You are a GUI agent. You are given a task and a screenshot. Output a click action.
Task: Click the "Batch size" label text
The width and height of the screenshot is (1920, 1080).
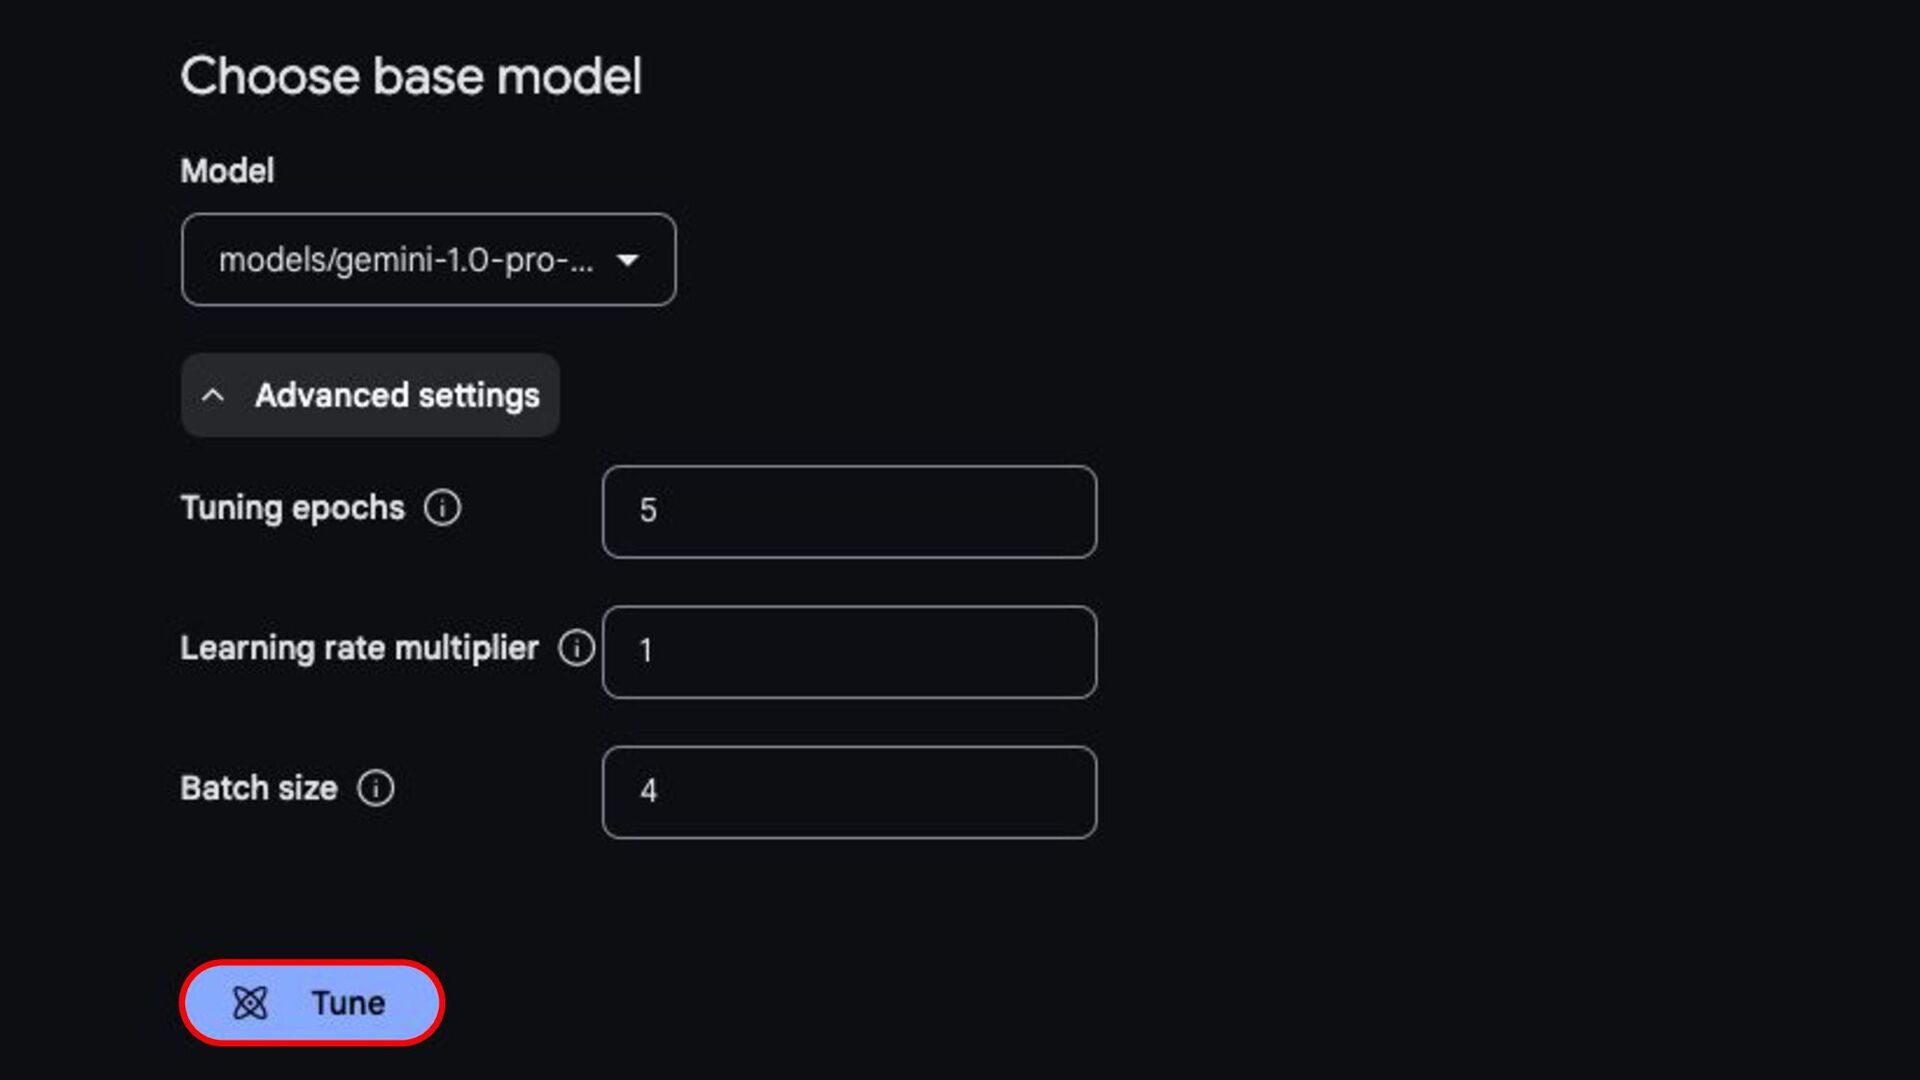pyautogui.click(x=258, y=788)
